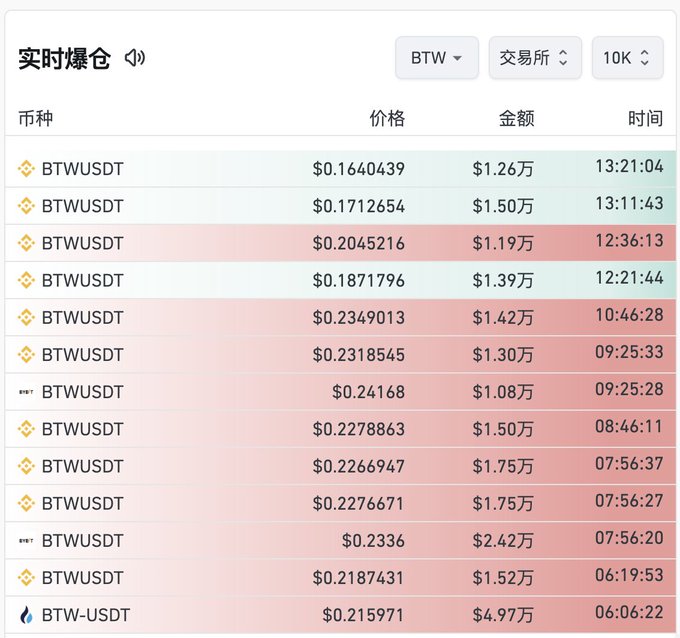
Task: Click timestamp 13:11:43
Action: (629, 203)
